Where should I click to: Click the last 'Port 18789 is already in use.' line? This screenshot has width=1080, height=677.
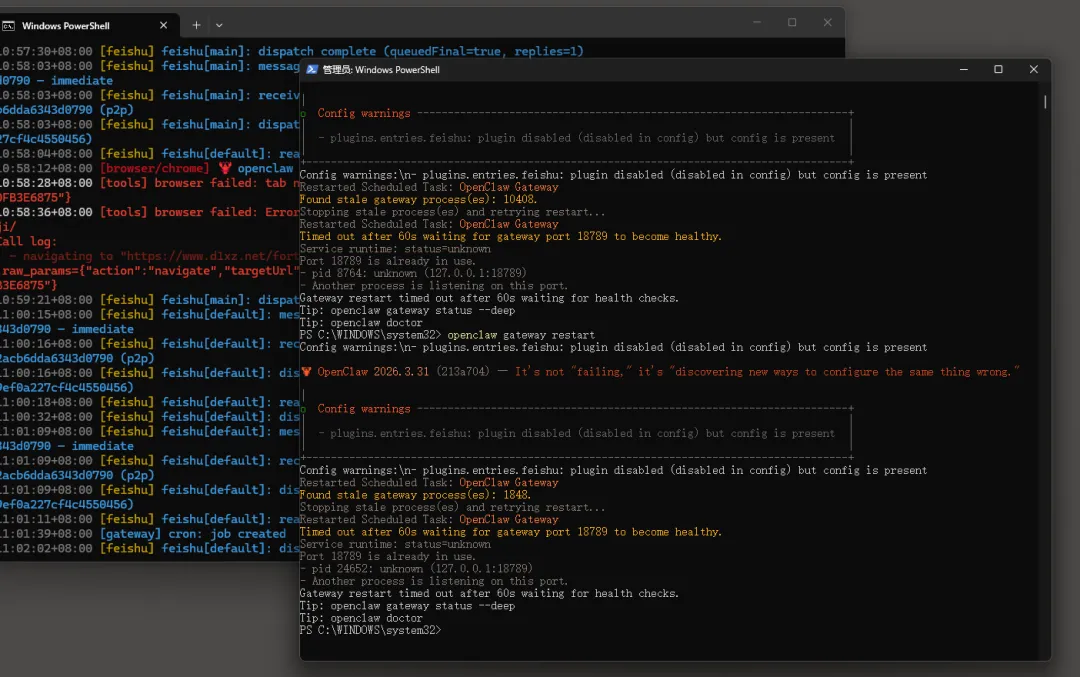[x=387, y=556]
